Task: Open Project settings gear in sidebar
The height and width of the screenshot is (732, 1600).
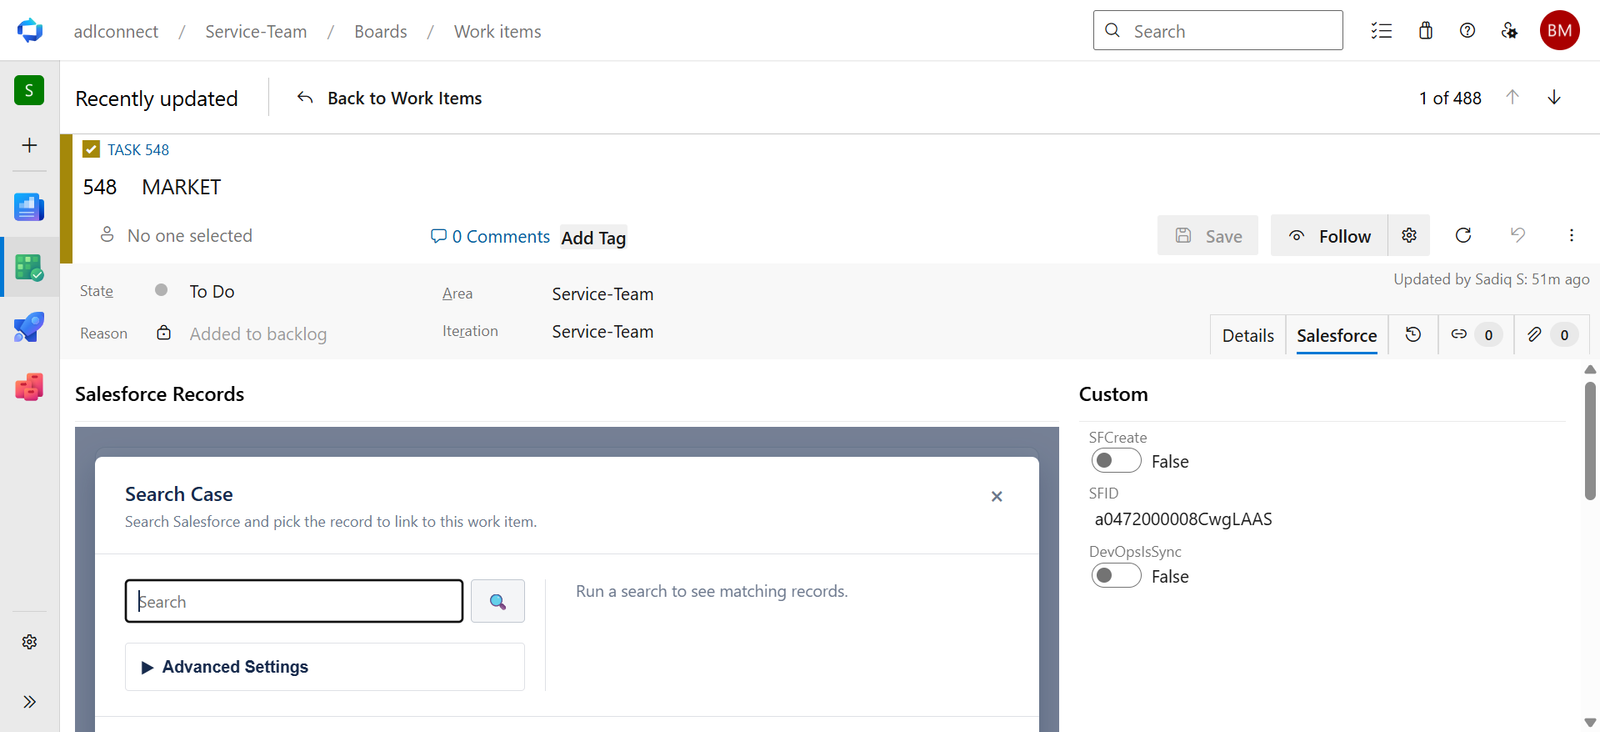Action: [29, 642]
